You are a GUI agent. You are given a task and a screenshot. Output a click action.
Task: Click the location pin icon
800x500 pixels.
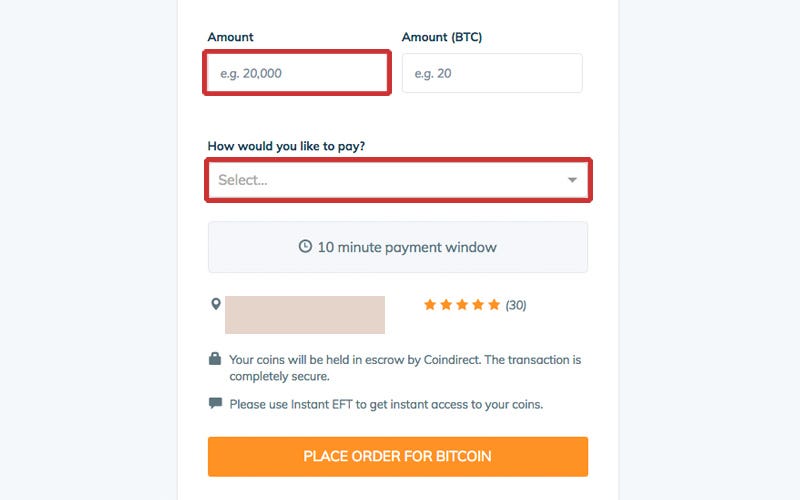pyautogui.click(x=215, y=304)
